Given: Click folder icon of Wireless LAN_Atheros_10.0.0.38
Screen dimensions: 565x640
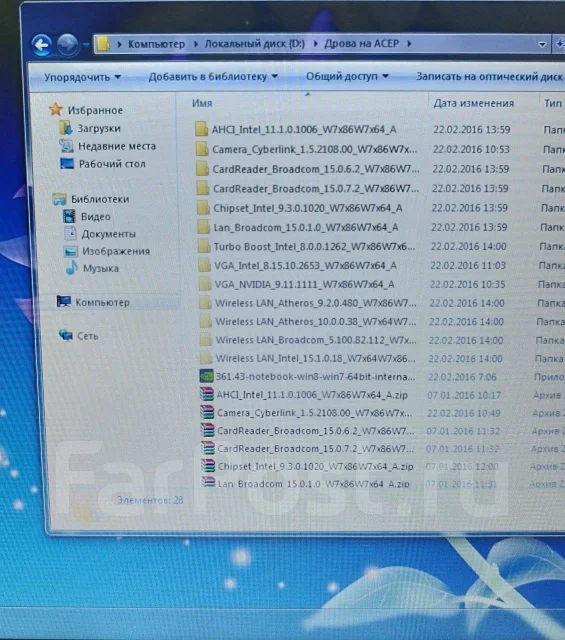Looking at the screenshot, I should [206, 321].
